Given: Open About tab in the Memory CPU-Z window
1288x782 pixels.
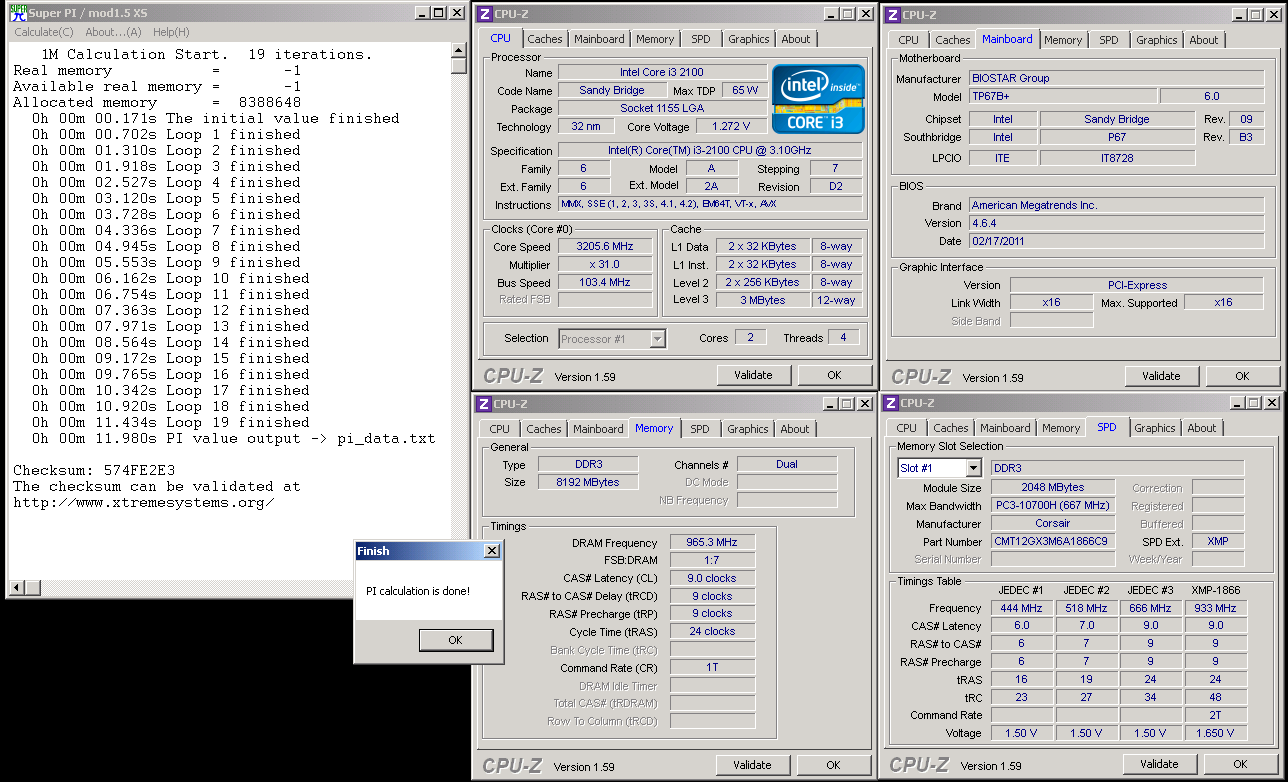Looking at the screenshot, I should [795, 429].
